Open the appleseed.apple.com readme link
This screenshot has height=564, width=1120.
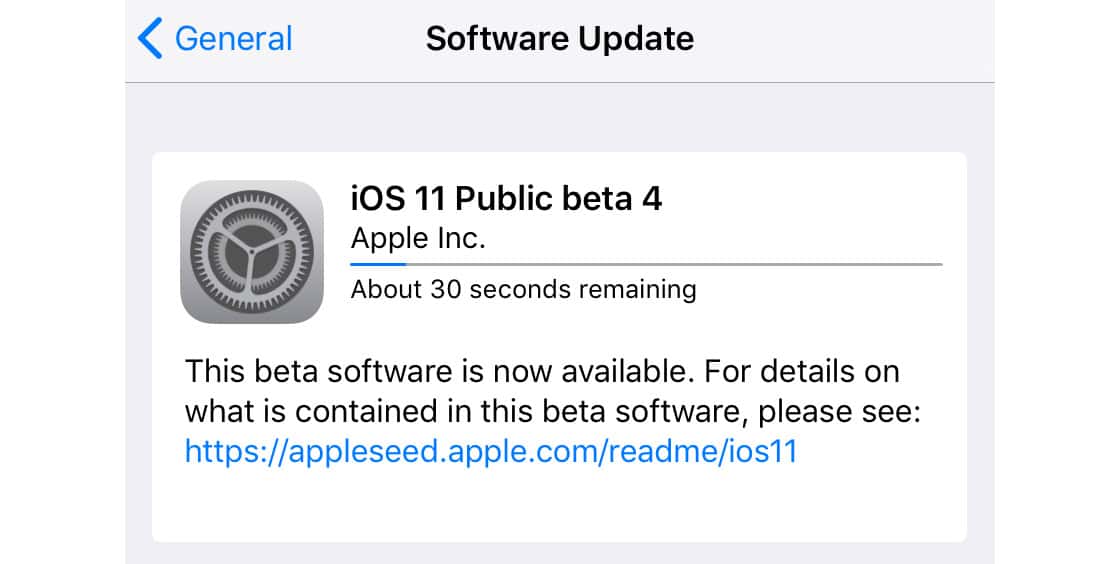(490, 451)
